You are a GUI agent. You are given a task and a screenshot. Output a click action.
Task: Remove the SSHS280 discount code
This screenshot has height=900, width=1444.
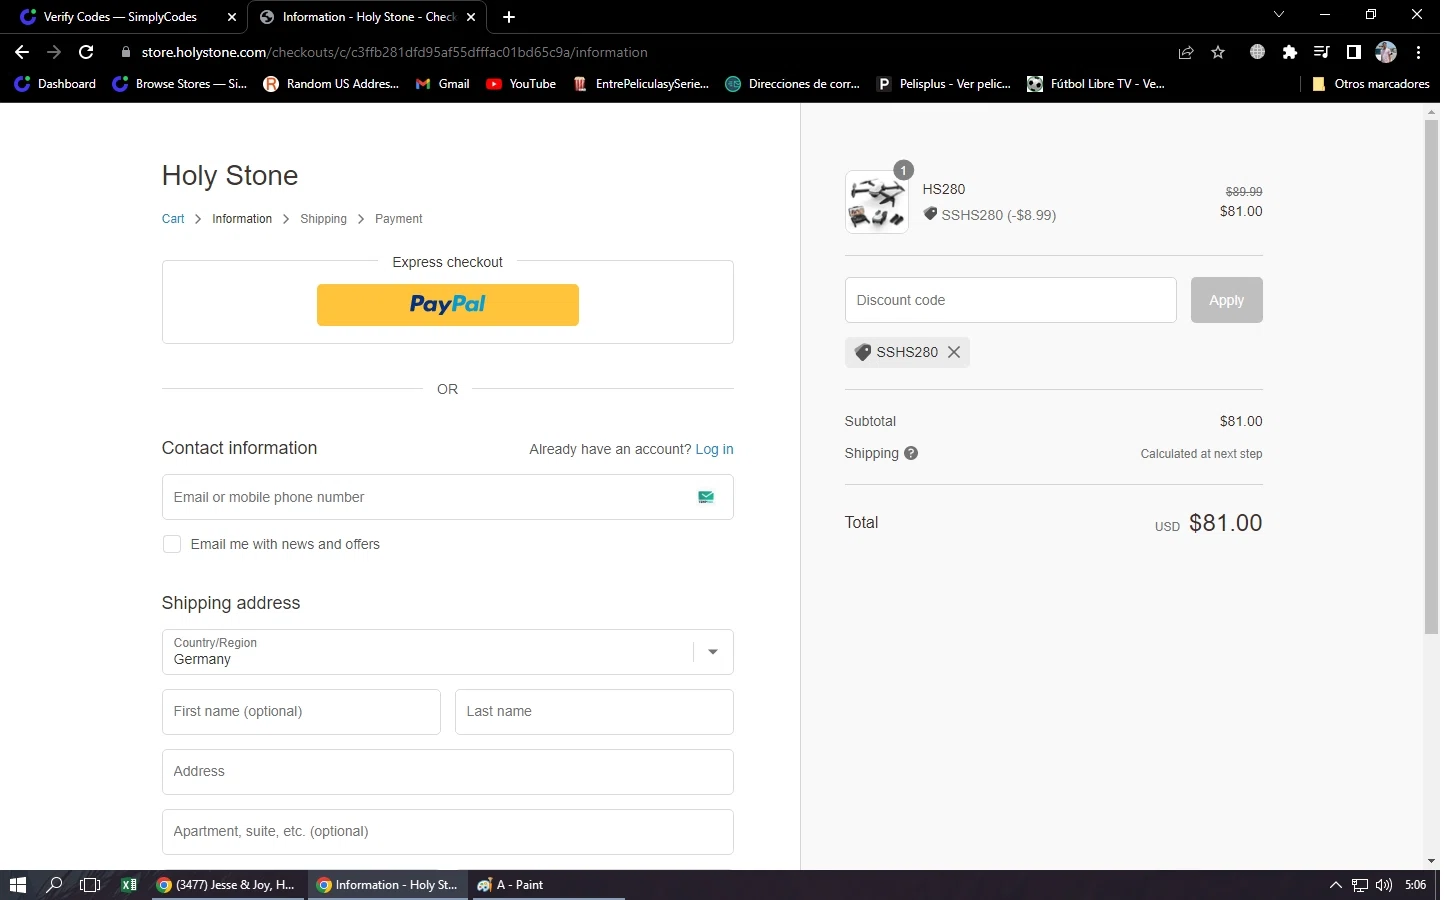[954, 352]
